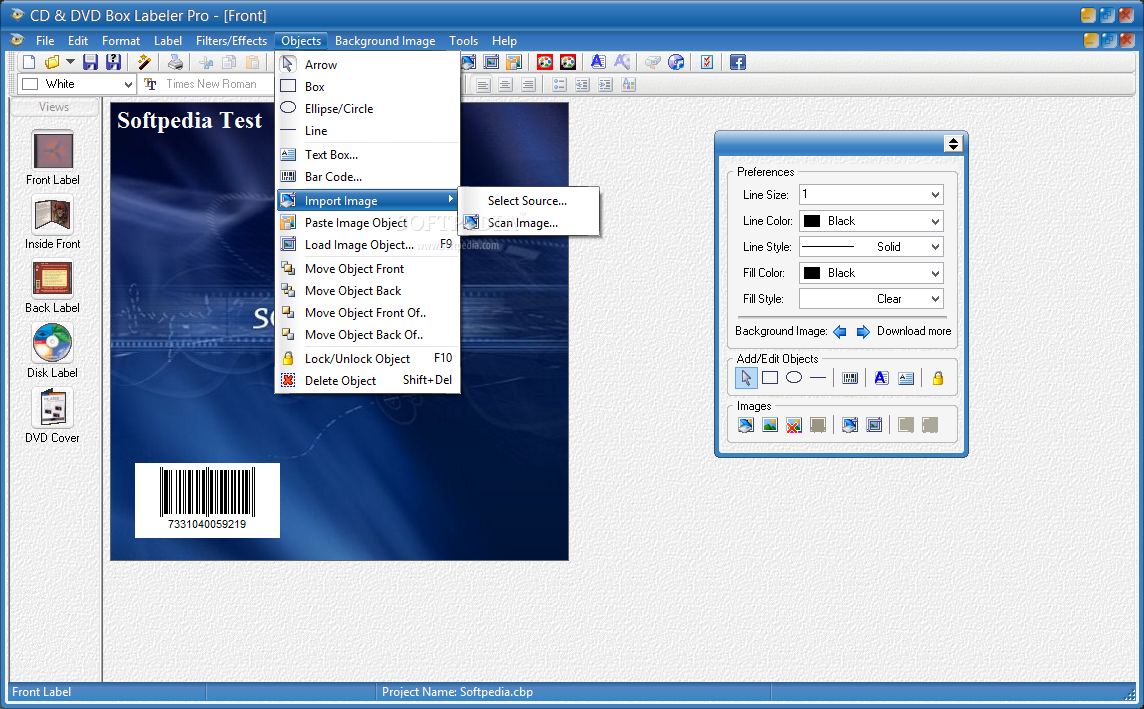Toggle the padlock Lock object icon in panel

click(938, 378)
